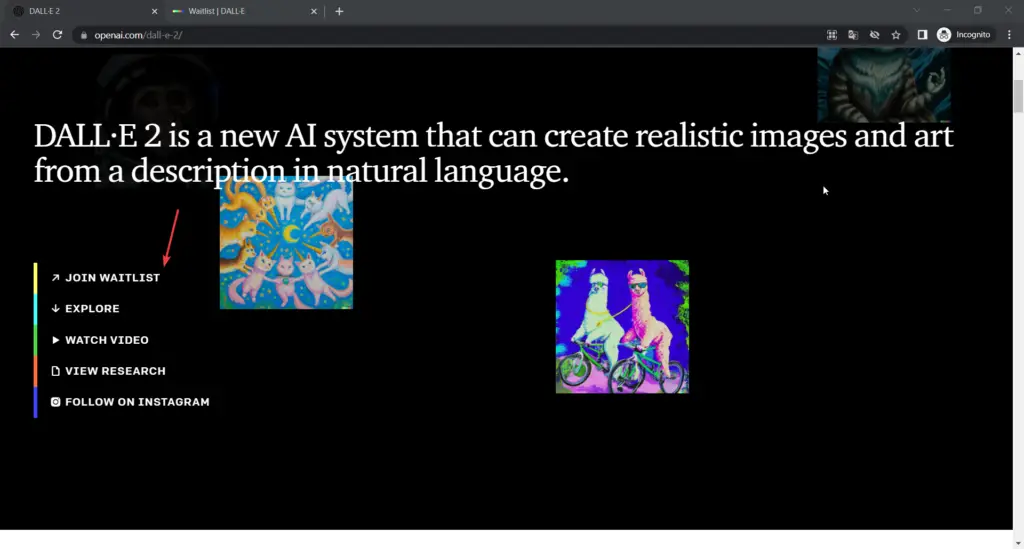Click the scrollbar down arrow
The width and height of the screenshot is (1024, 549).
coord(1018,543)
